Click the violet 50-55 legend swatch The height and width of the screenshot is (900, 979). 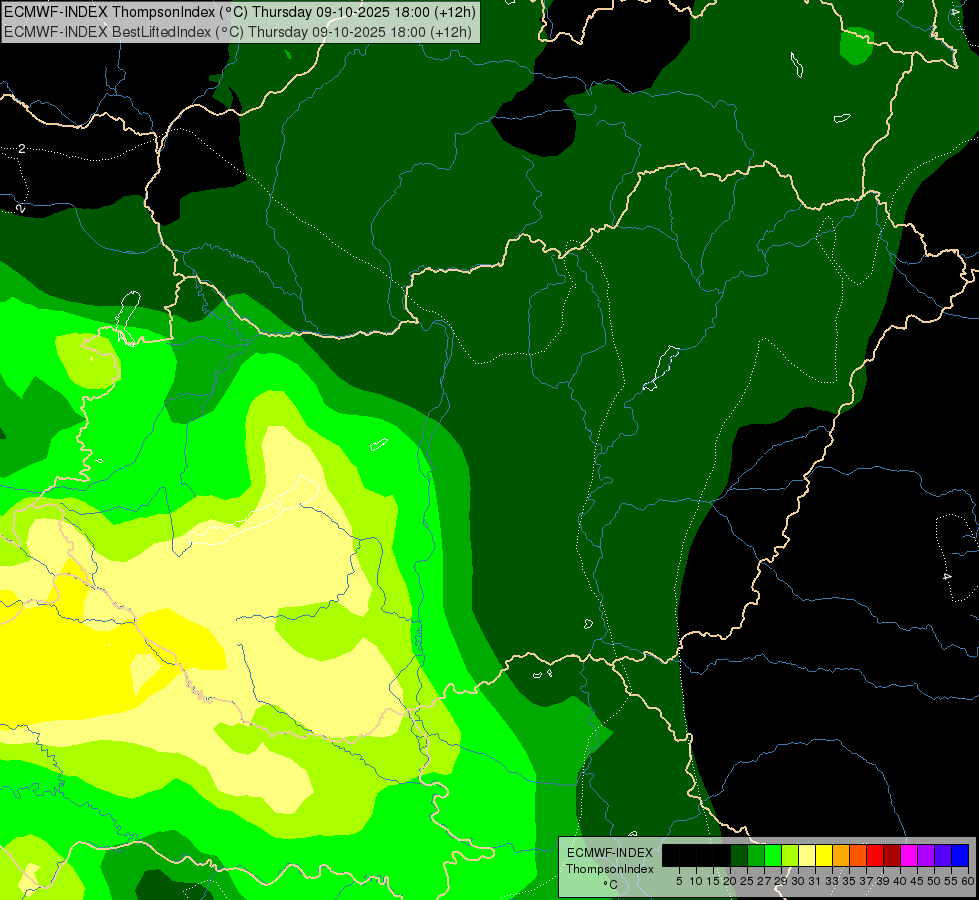pyautogui.click(x=943, y=855)
